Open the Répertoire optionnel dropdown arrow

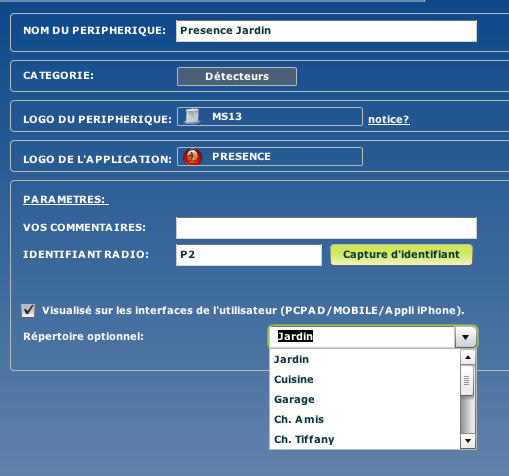[x=466, y=337]
